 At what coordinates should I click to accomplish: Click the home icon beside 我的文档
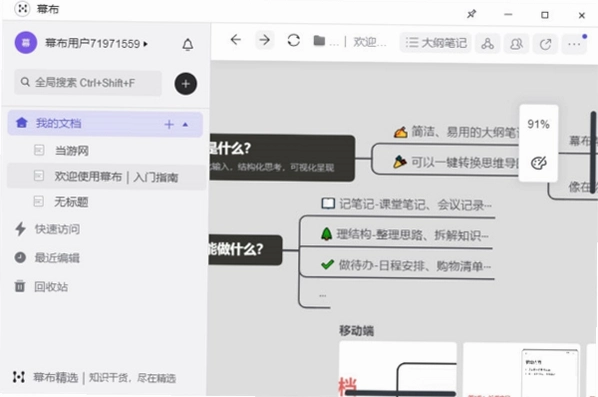22,123
